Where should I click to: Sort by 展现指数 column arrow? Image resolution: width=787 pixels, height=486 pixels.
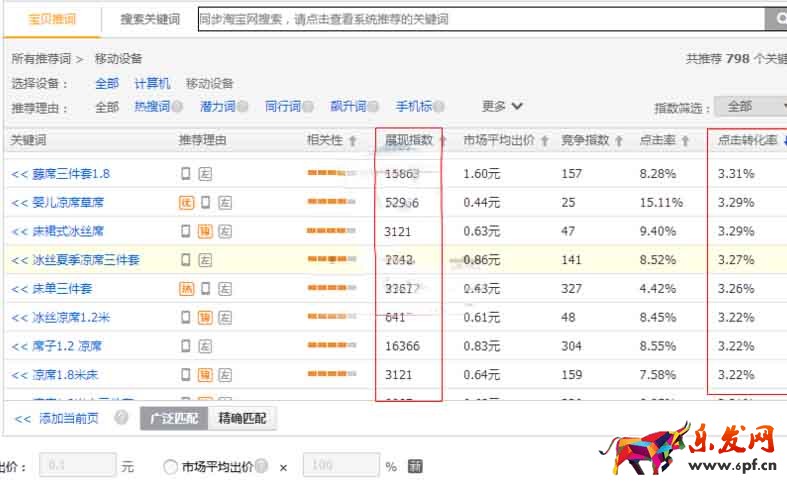click(x=441, y=141)
